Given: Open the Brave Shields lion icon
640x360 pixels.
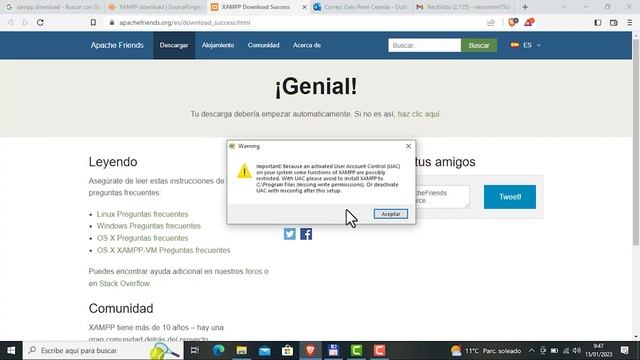Looking at the screenshot, I should (513, 22).
